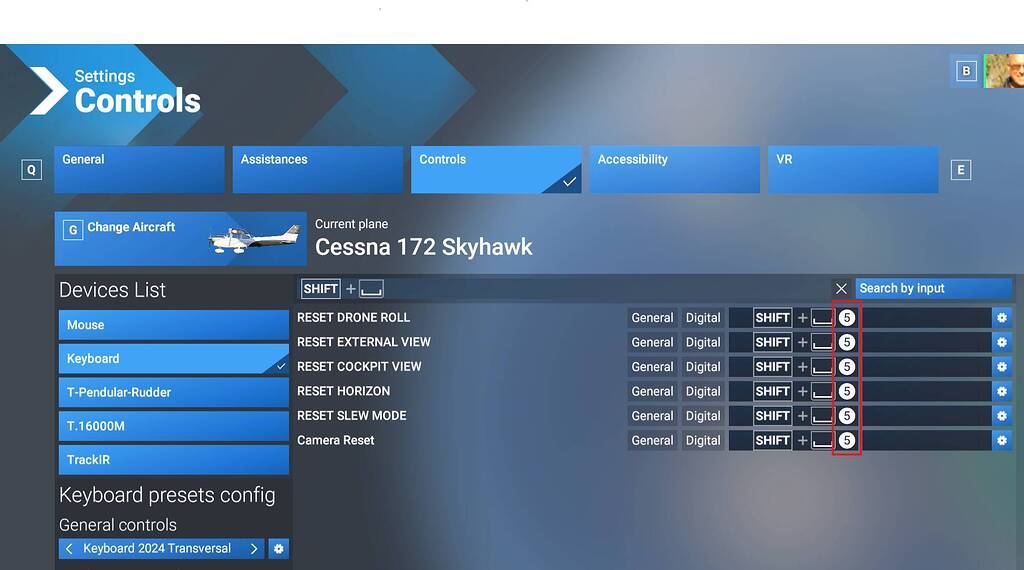Select Mouse in Devices List
This screenshot has width=1024, height=570.
(174, 325)
